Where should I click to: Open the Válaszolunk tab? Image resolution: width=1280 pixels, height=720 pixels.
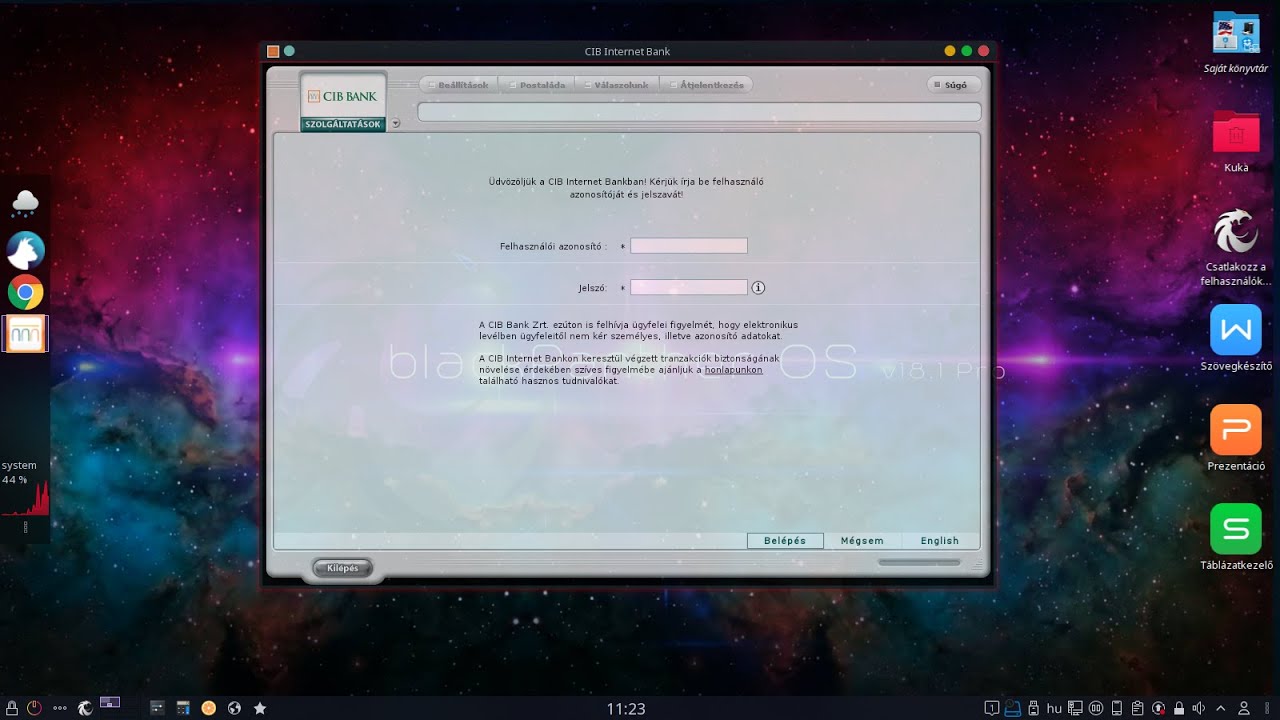coord(616,85)
